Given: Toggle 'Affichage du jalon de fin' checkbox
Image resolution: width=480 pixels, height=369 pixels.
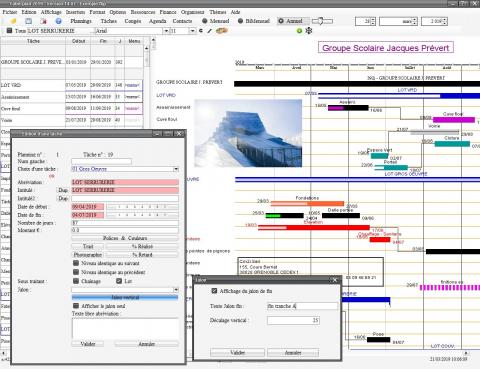Looking at the screenshot, I should click(x=214, y=291).
